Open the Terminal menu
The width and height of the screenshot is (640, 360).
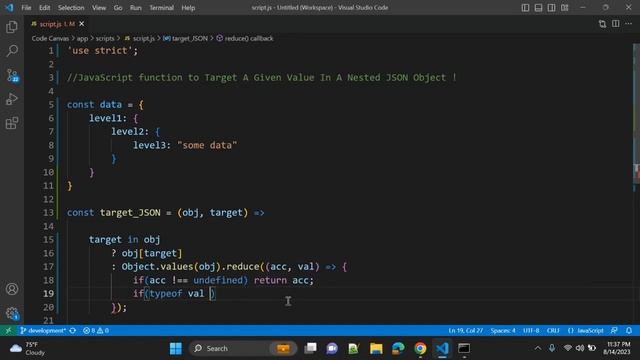[x=161, y=8]
